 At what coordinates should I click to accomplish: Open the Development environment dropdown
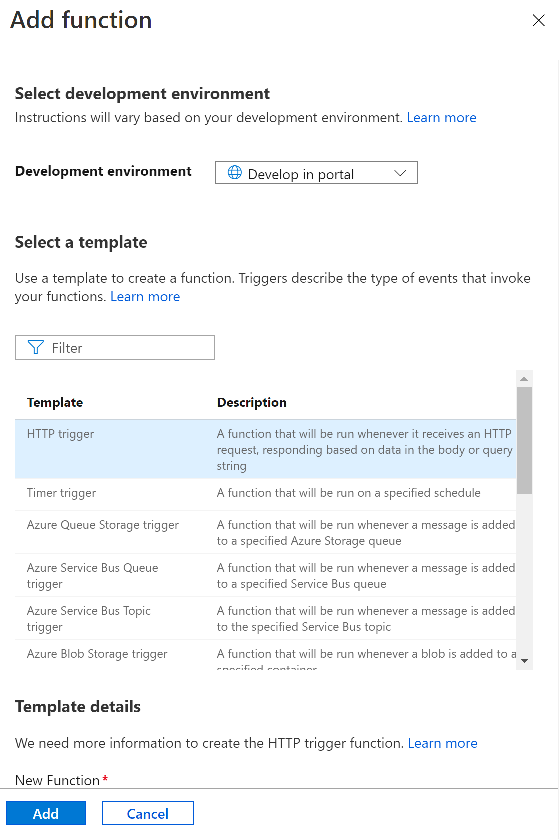[x=316, y=173]
